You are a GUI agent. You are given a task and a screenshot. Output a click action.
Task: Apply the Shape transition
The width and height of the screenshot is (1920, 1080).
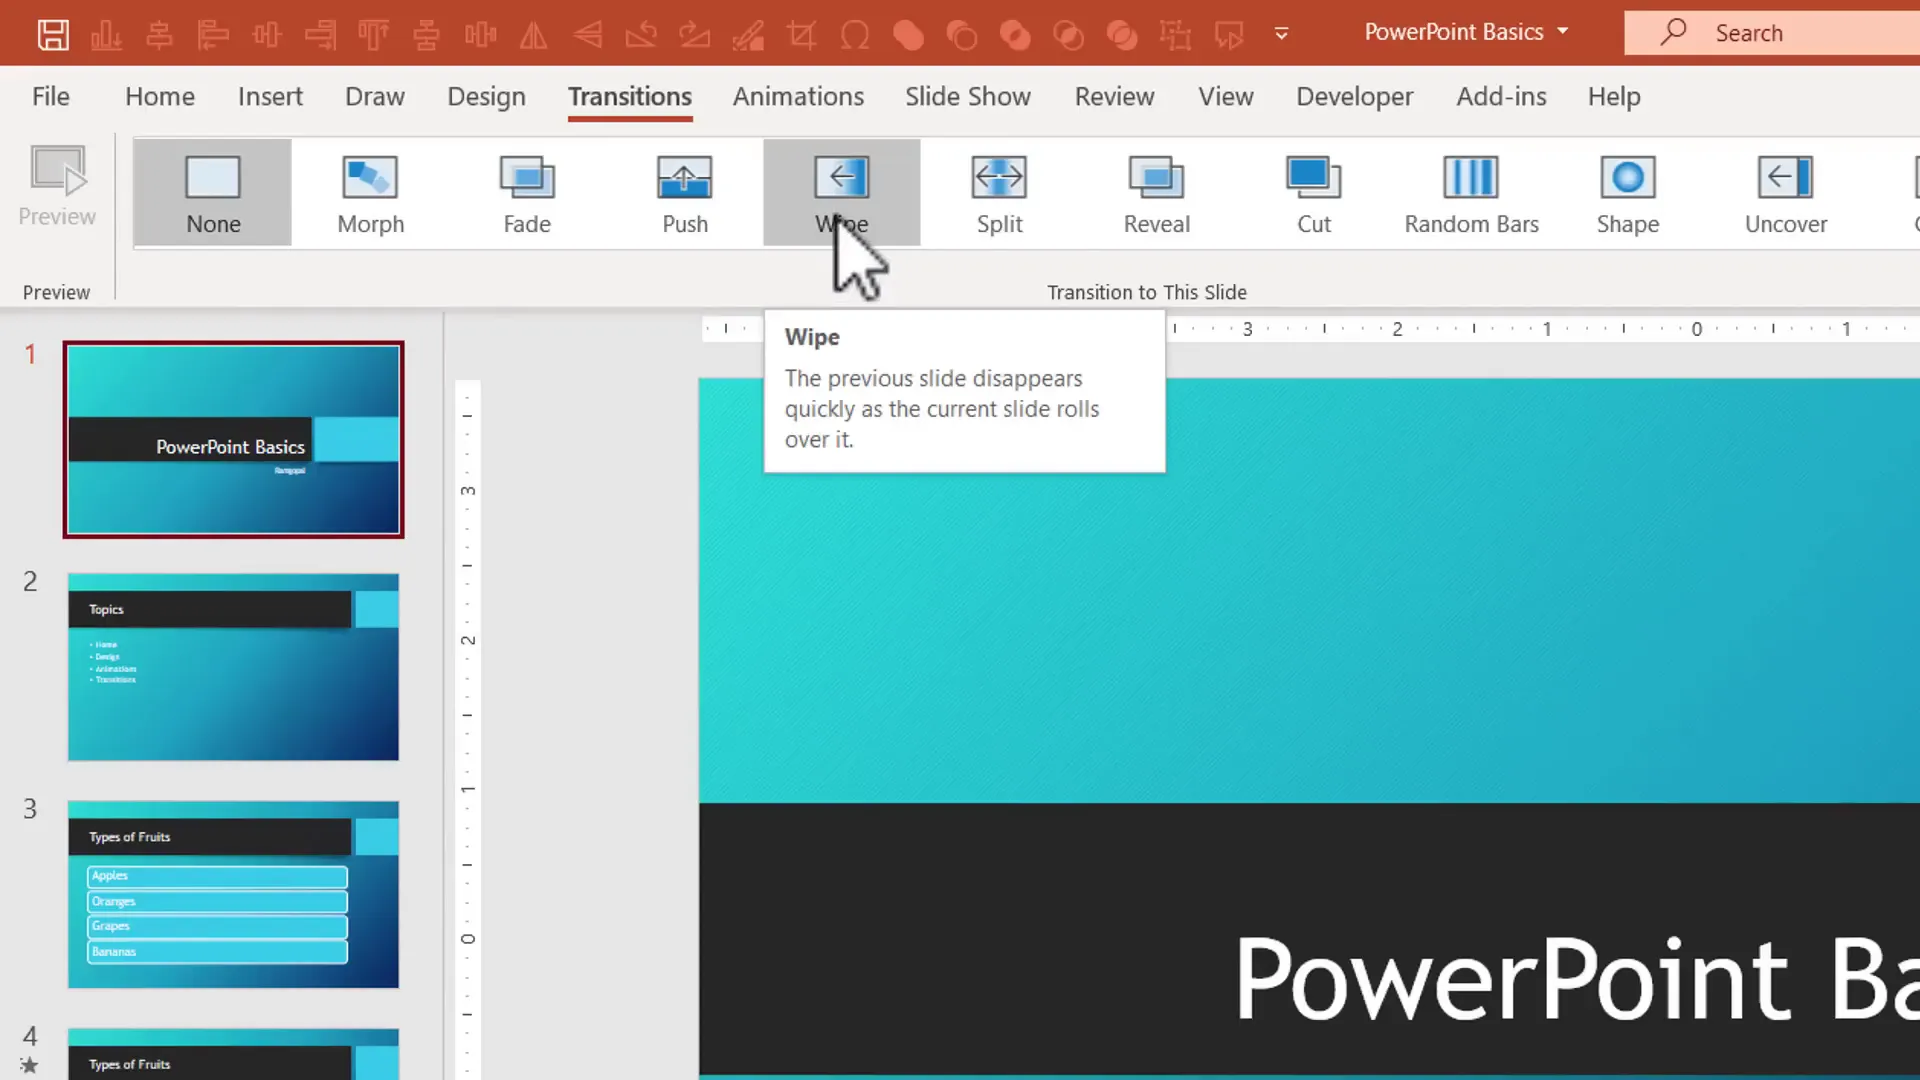pyautogui.click(x=1628, y=193)
